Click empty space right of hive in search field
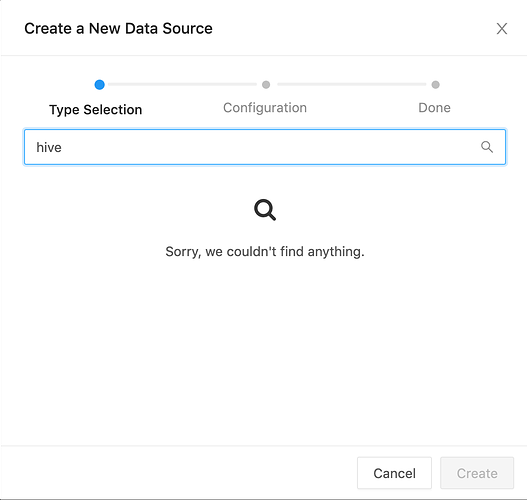The height and width of the screenshot is (500, 527). point(269,147)
